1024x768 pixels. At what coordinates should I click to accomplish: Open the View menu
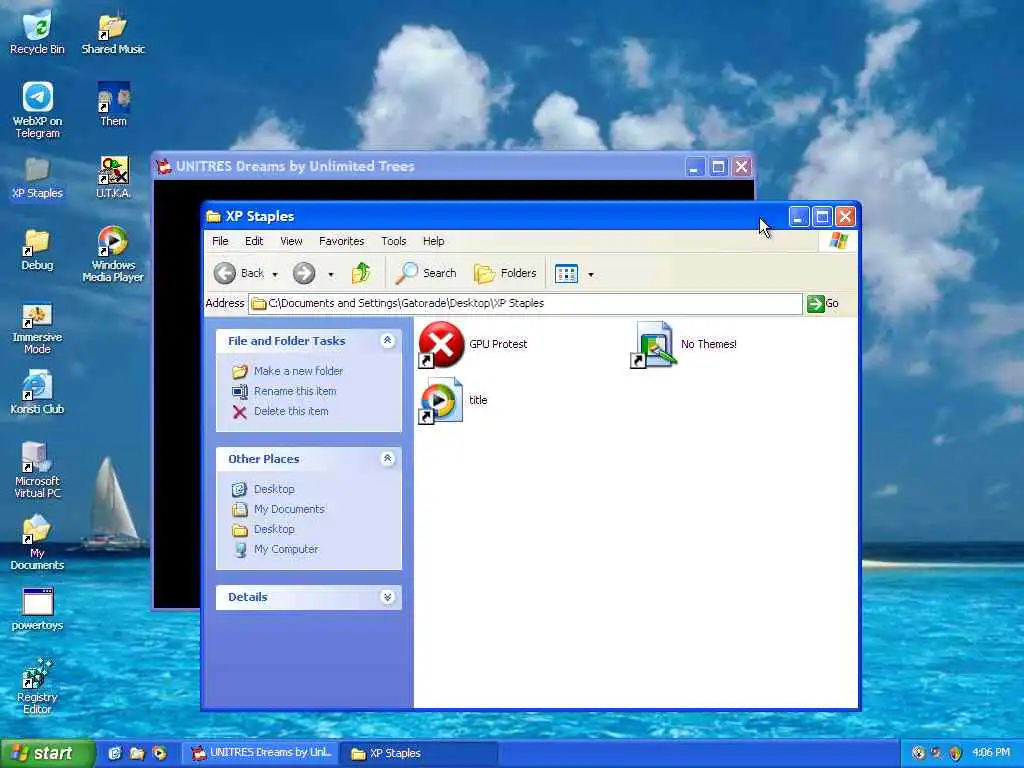(291, 241)
